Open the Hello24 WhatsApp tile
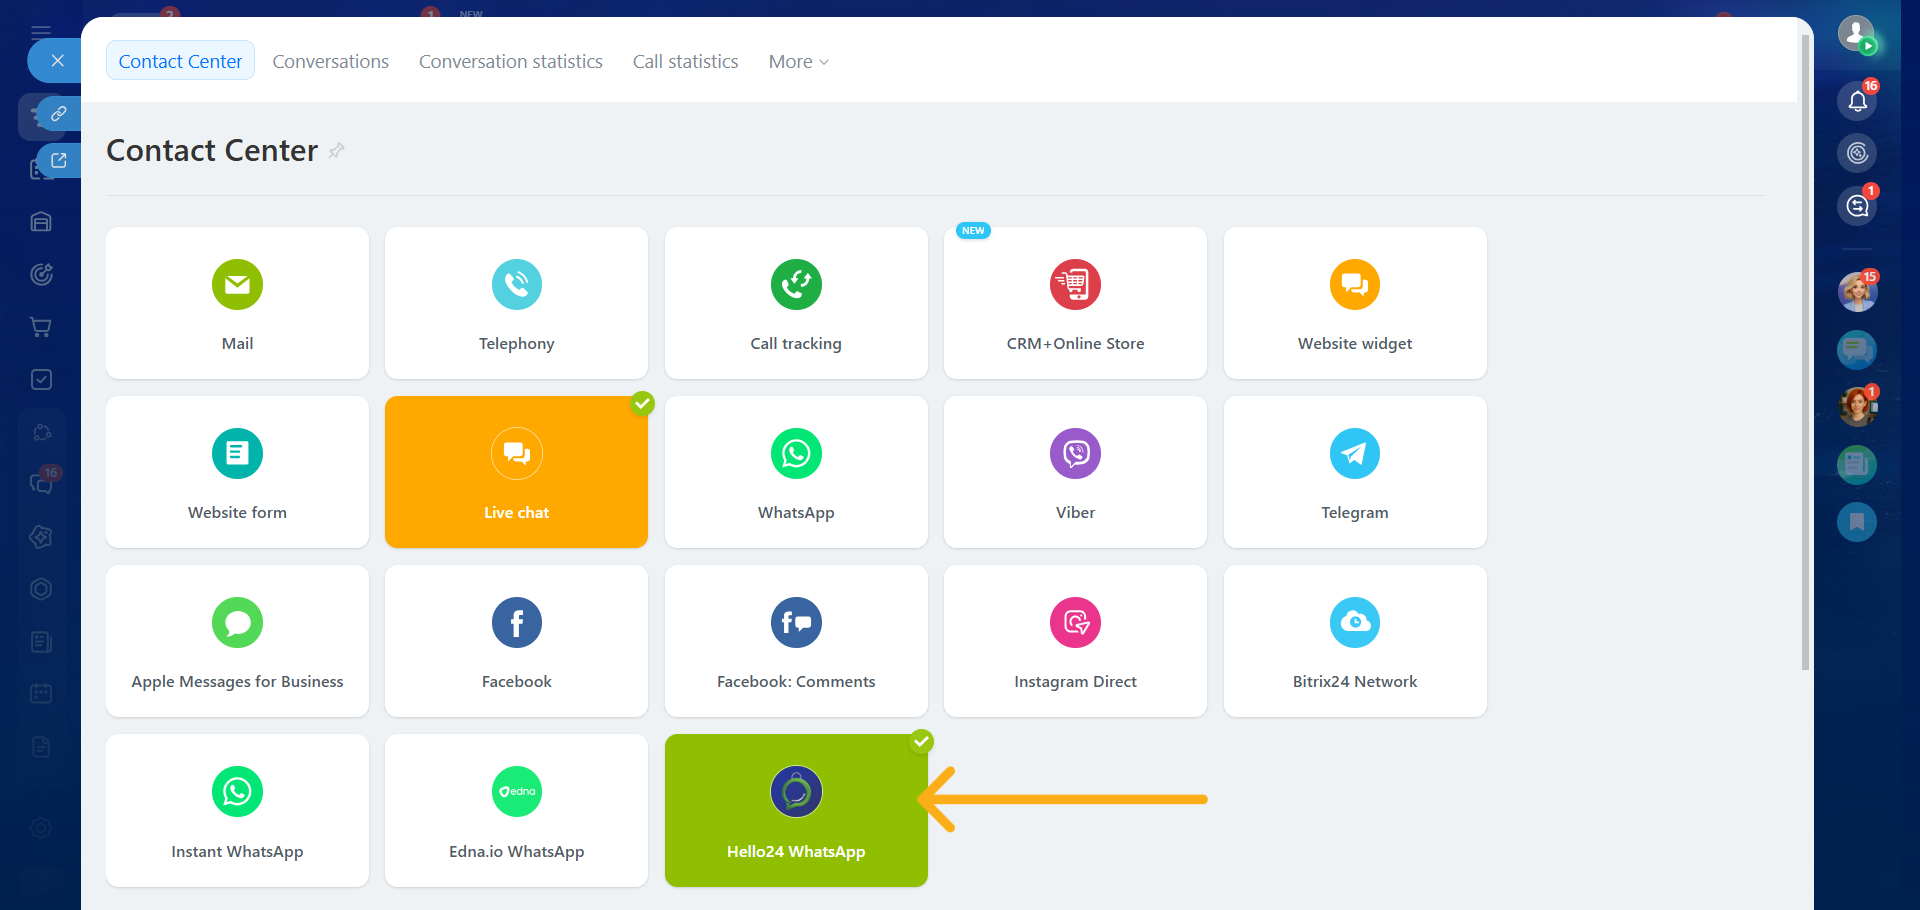The image size is (1920, 910). [x=796, y=811]
